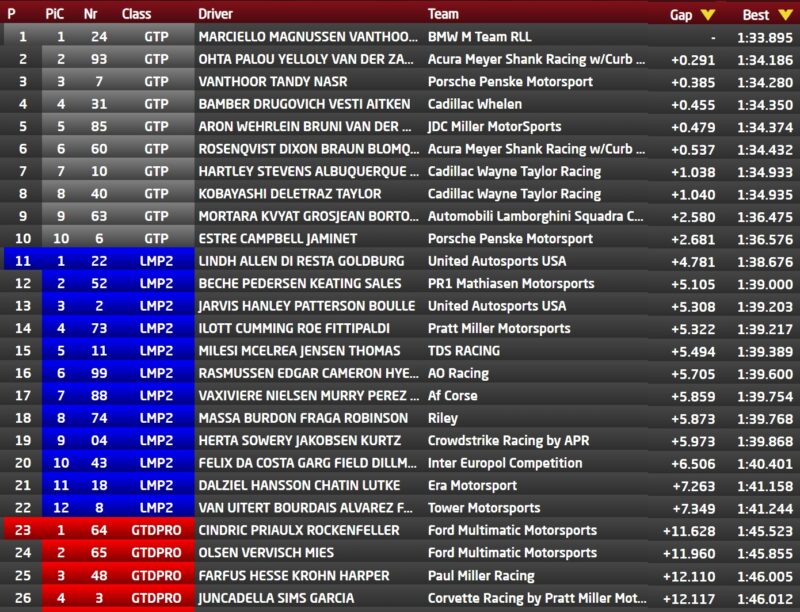The height and width of the screenshot is (612, 800).
Task: Click the Class column header
Action: 136,14
